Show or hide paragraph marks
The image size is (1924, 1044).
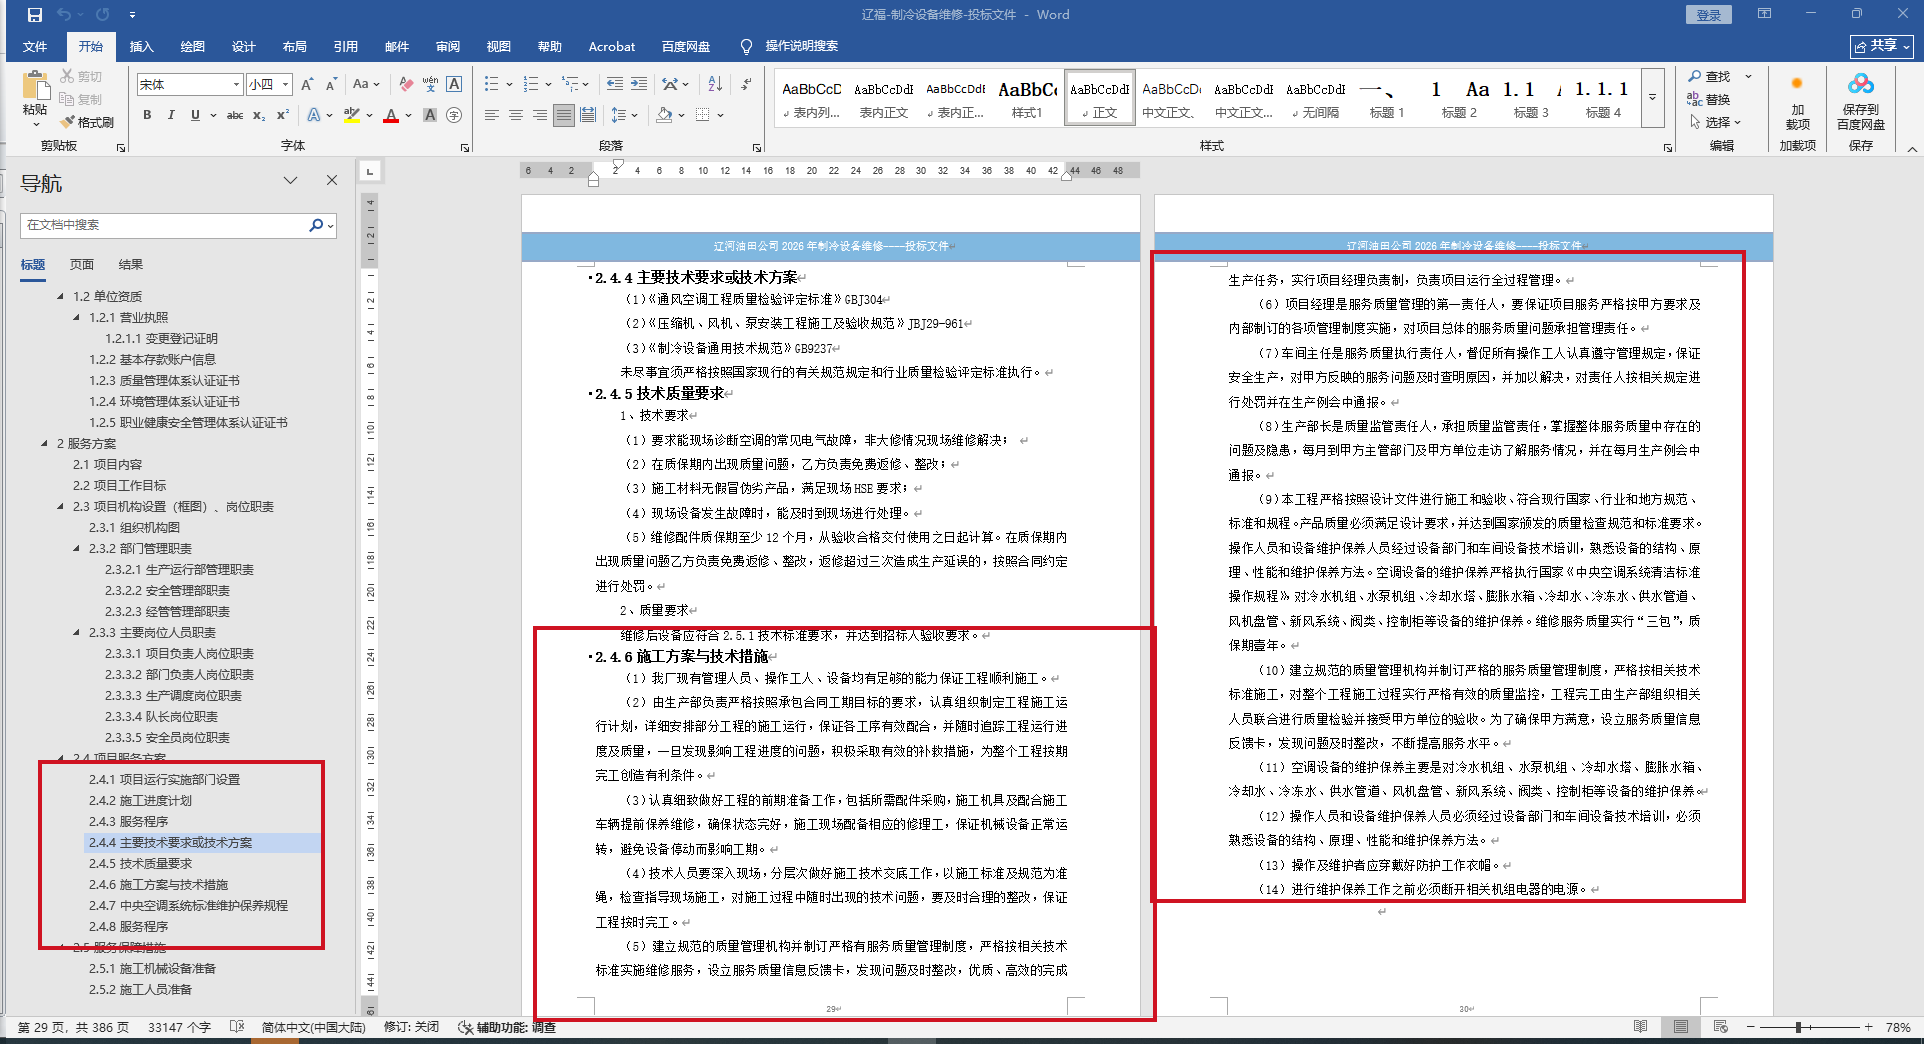click(746, 84)
